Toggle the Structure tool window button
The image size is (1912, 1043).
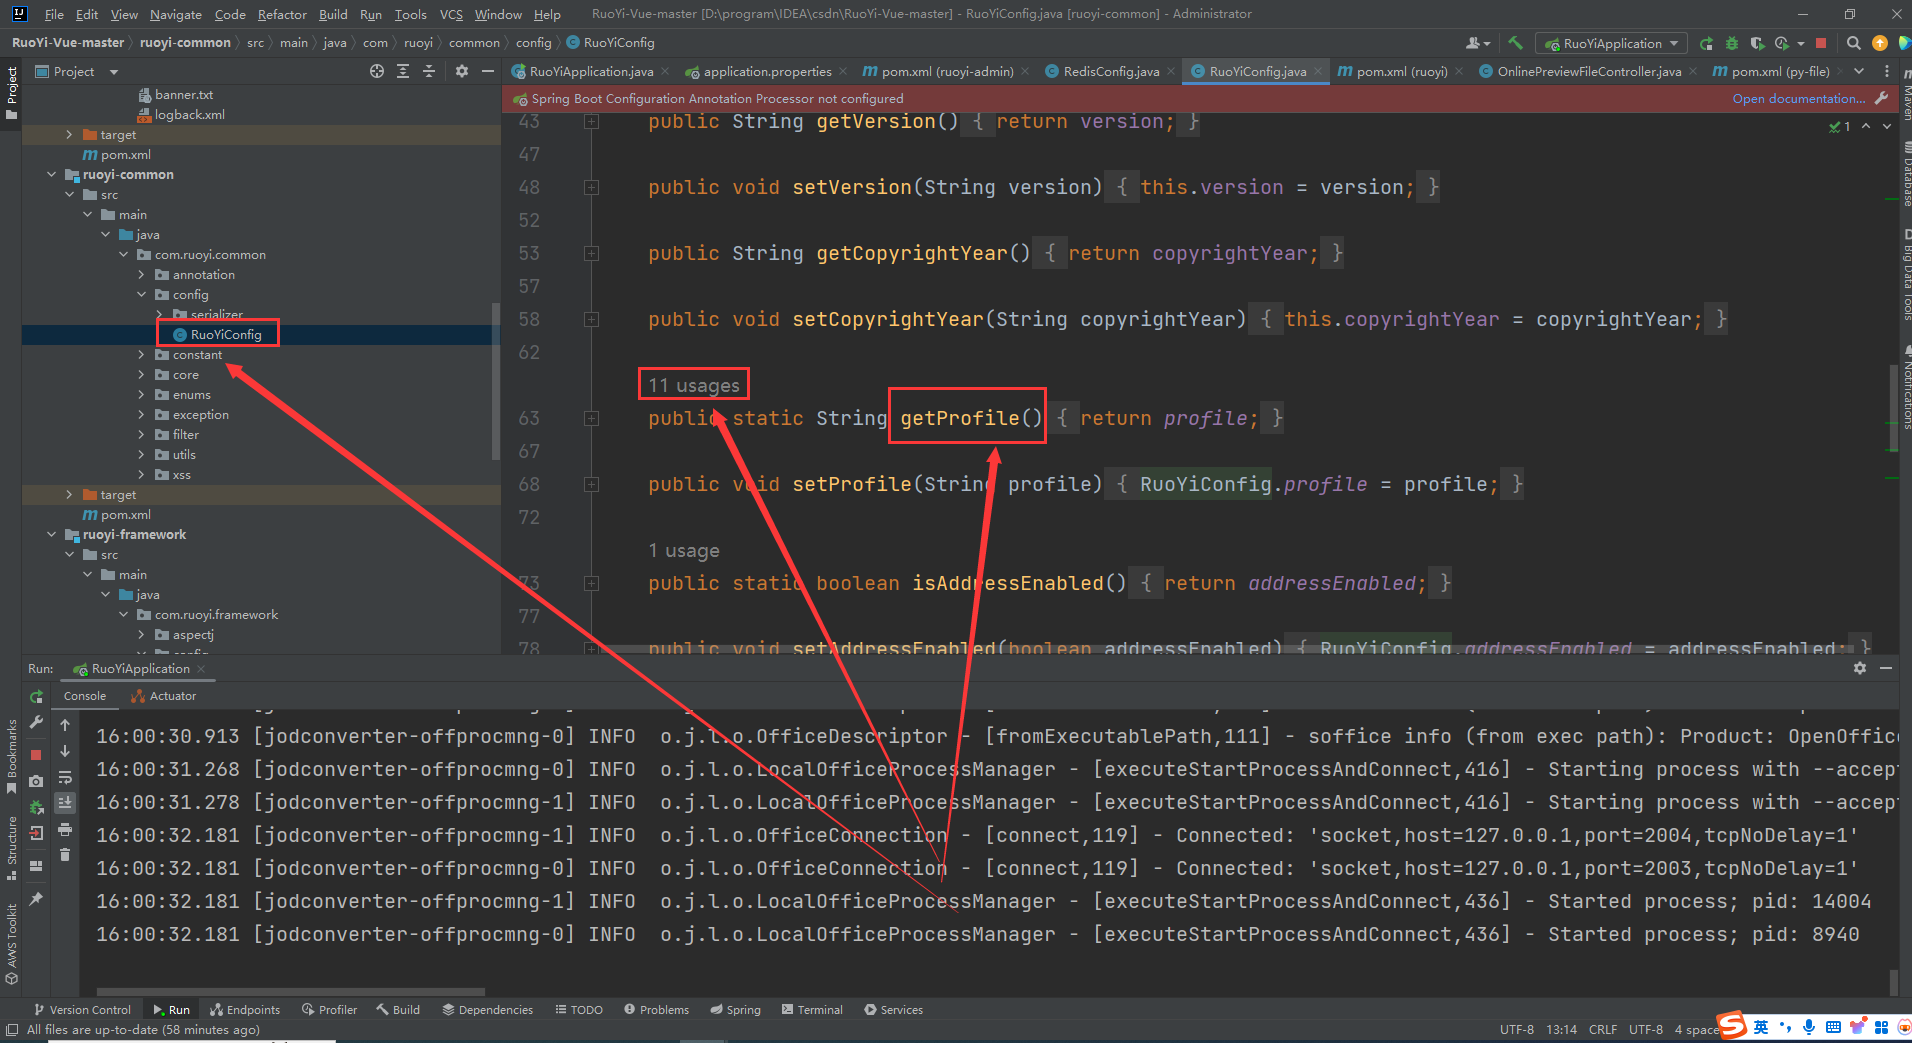(11, 848)
